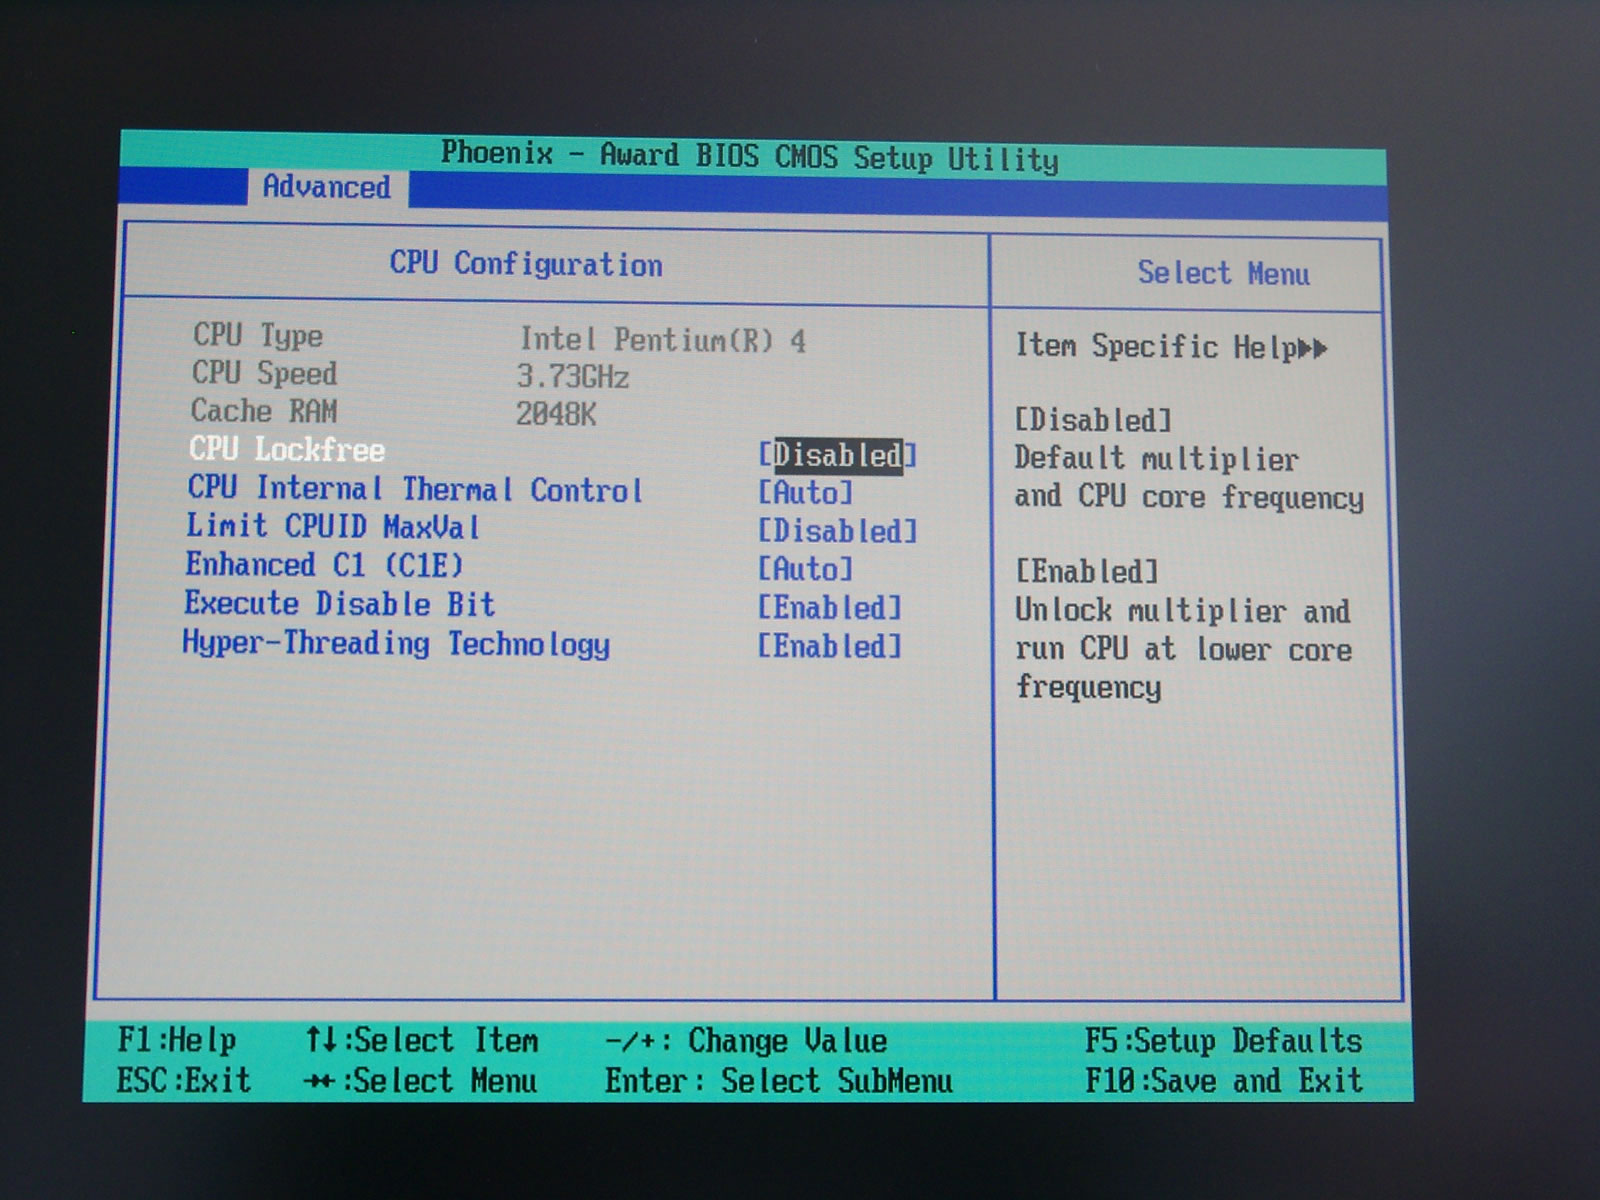Change the Enhanced C1 Auto value
Image resolution: width=1600 pixels, height=1200 pixels.
[805, 569]
